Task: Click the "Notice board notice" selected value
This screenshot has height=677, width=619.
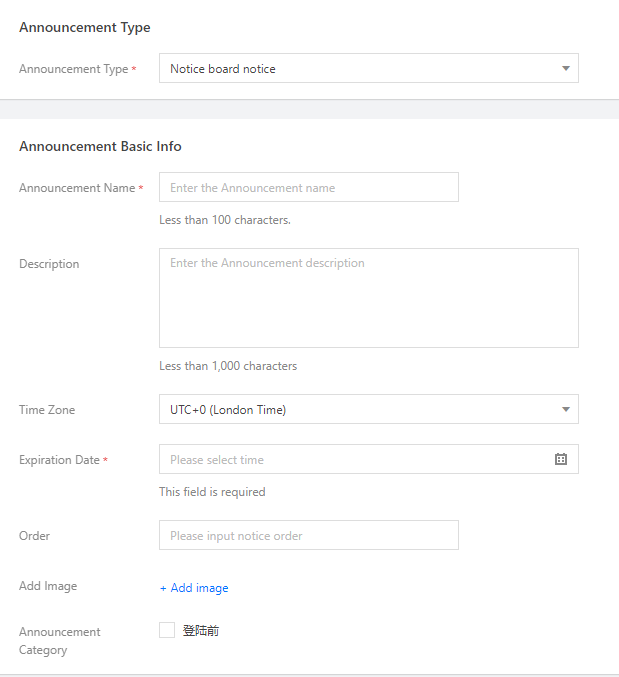Action: [x=223, y=69]
